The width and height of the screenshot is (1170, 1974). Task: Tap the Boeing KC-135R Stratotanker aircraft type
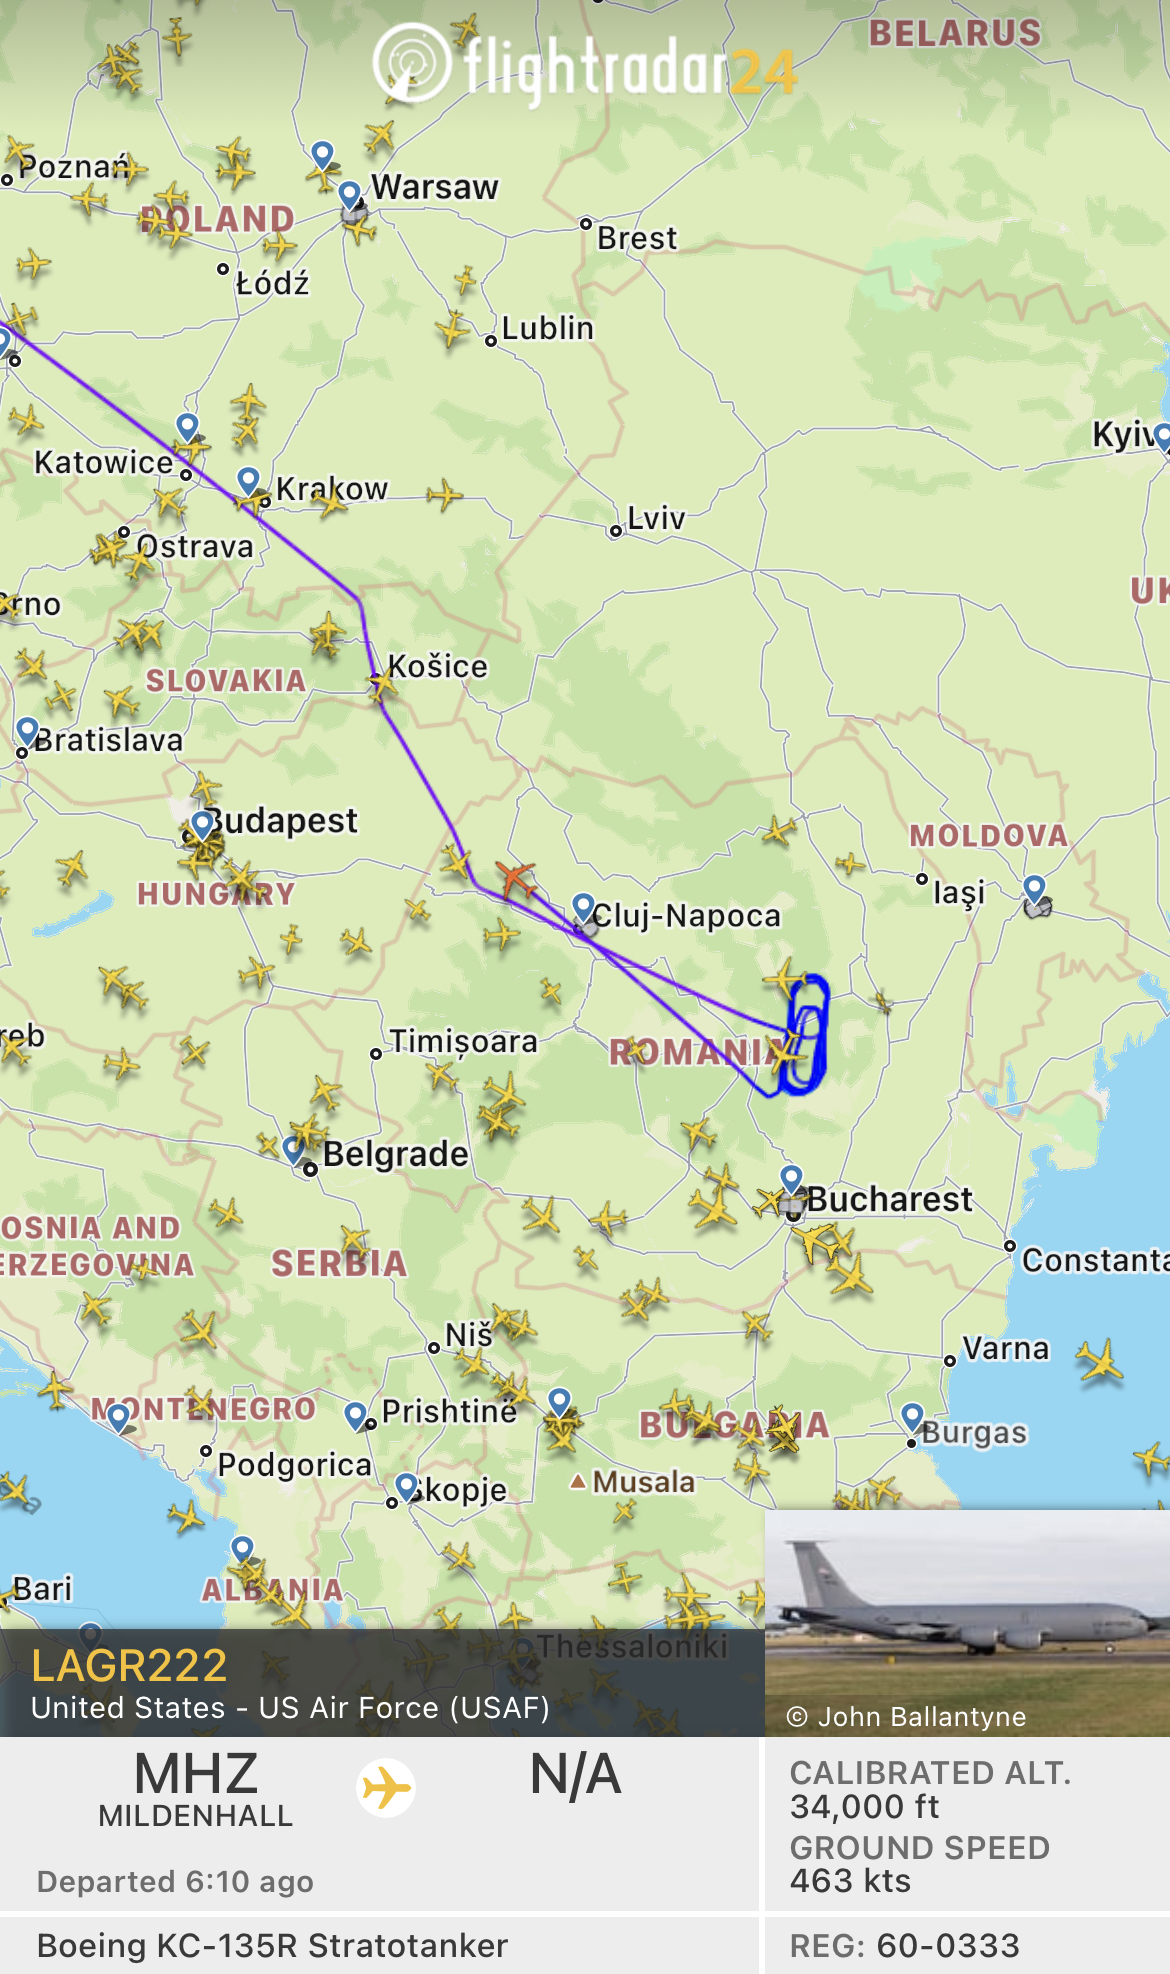tap(272, 1945)
